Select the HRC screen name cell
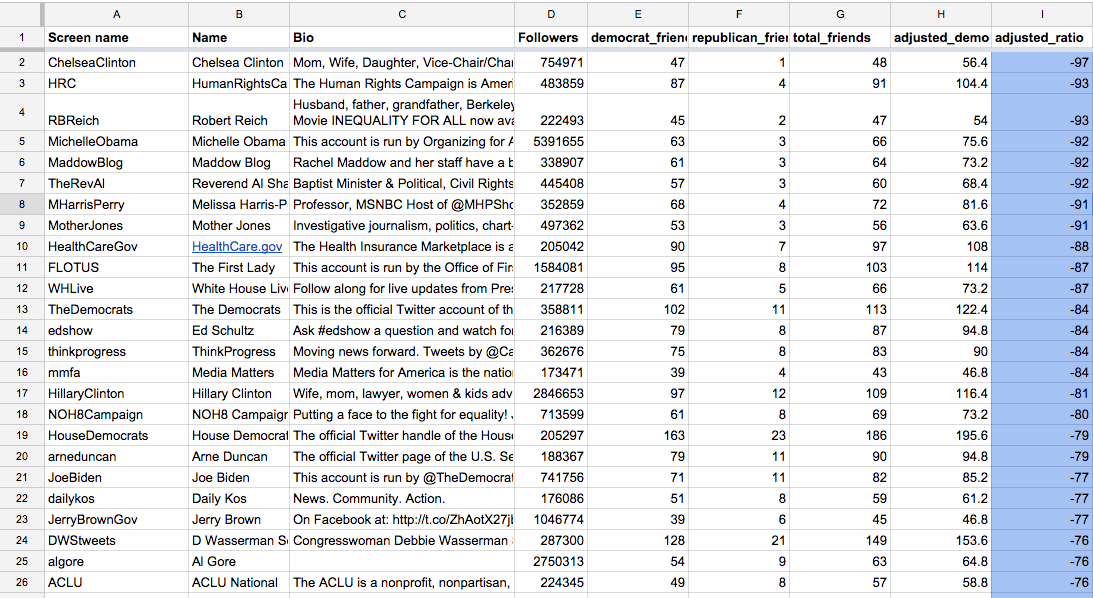Screen dimensions: 1093x598 coord(116,84)
